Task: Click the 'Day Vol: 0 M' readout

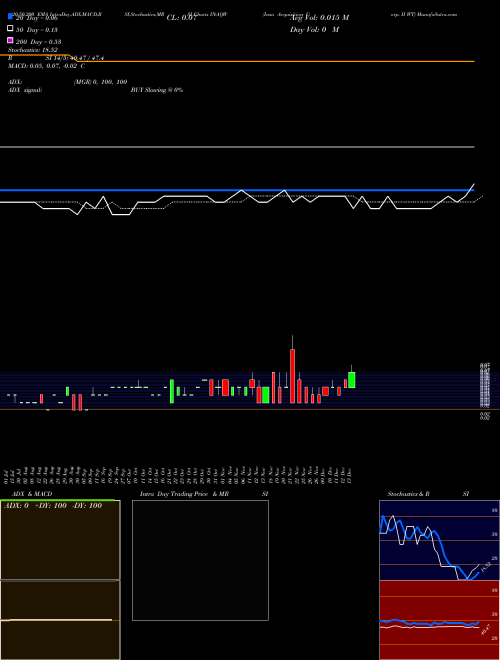Action: (314, 30)
